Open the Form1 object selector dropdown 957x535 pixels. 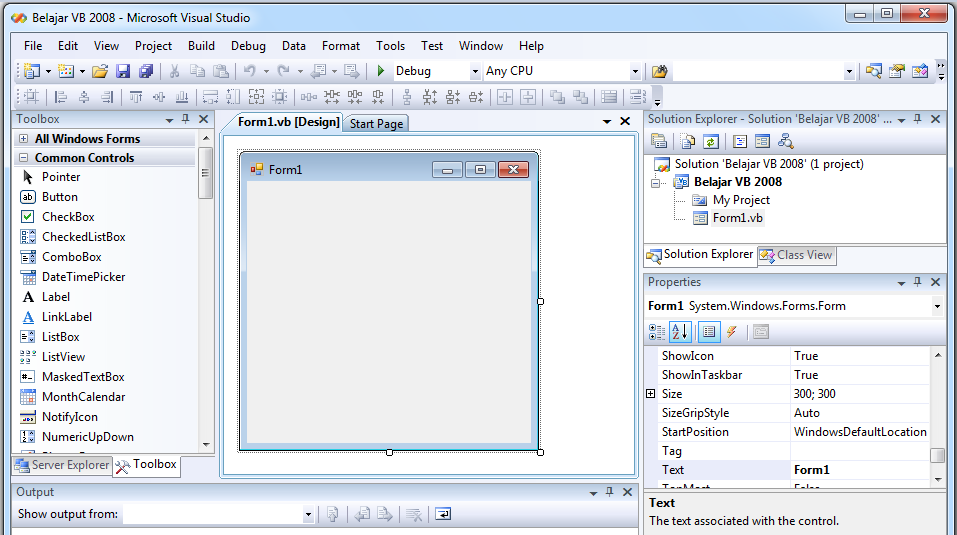pos(937,306)
